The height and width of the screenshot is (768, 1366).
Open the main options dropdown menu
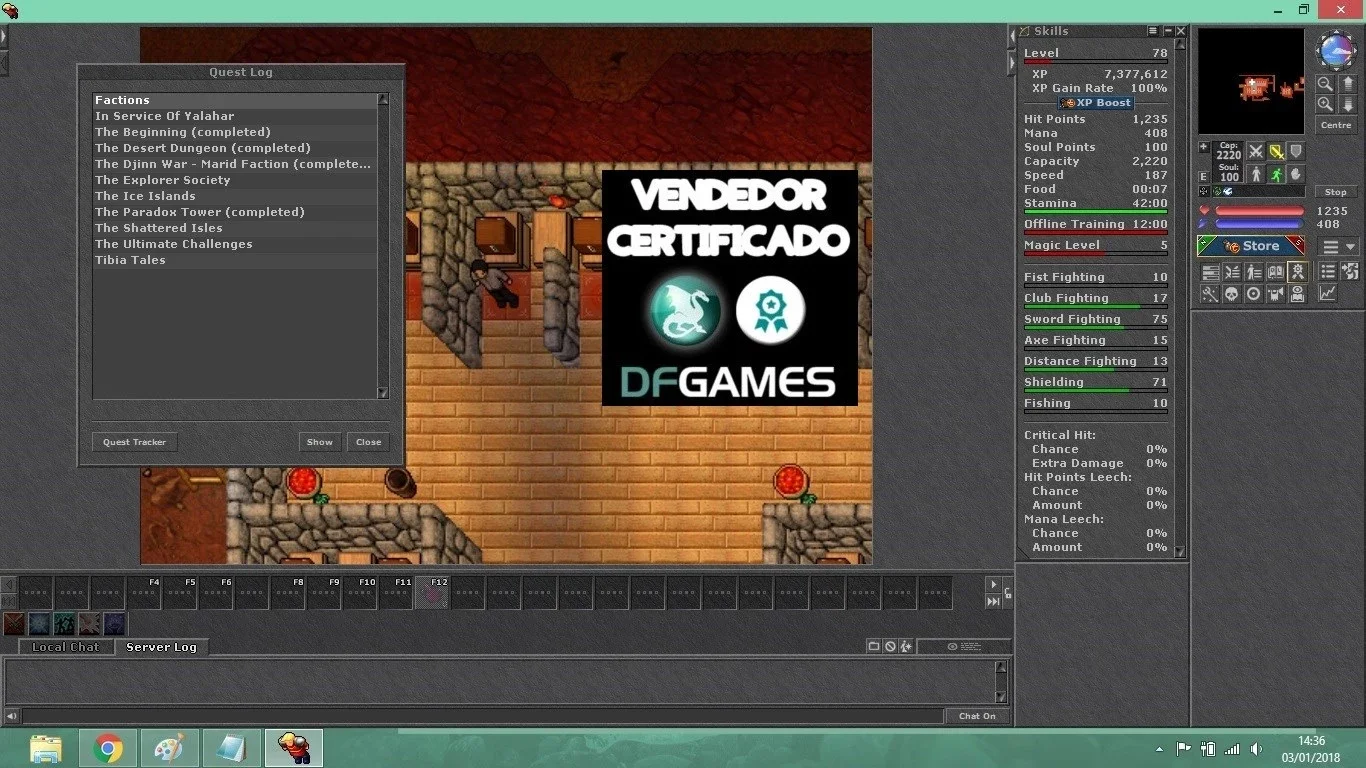(1339, 247)
